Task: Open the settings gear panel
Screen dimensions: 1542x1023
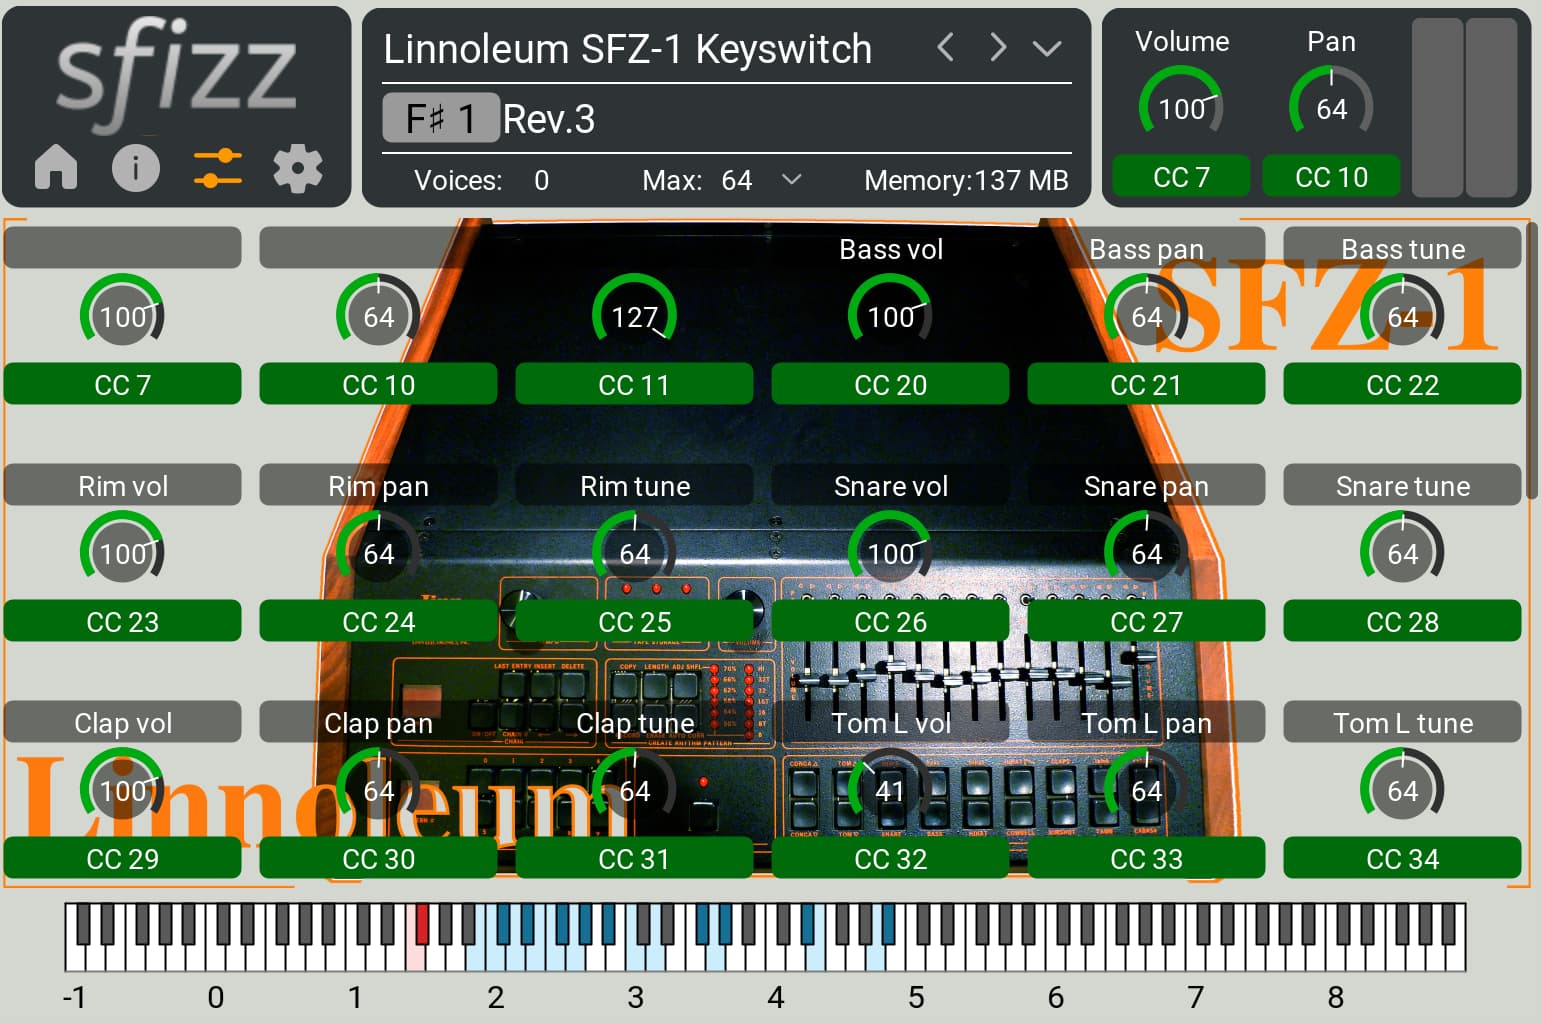Action: [298, 168]
